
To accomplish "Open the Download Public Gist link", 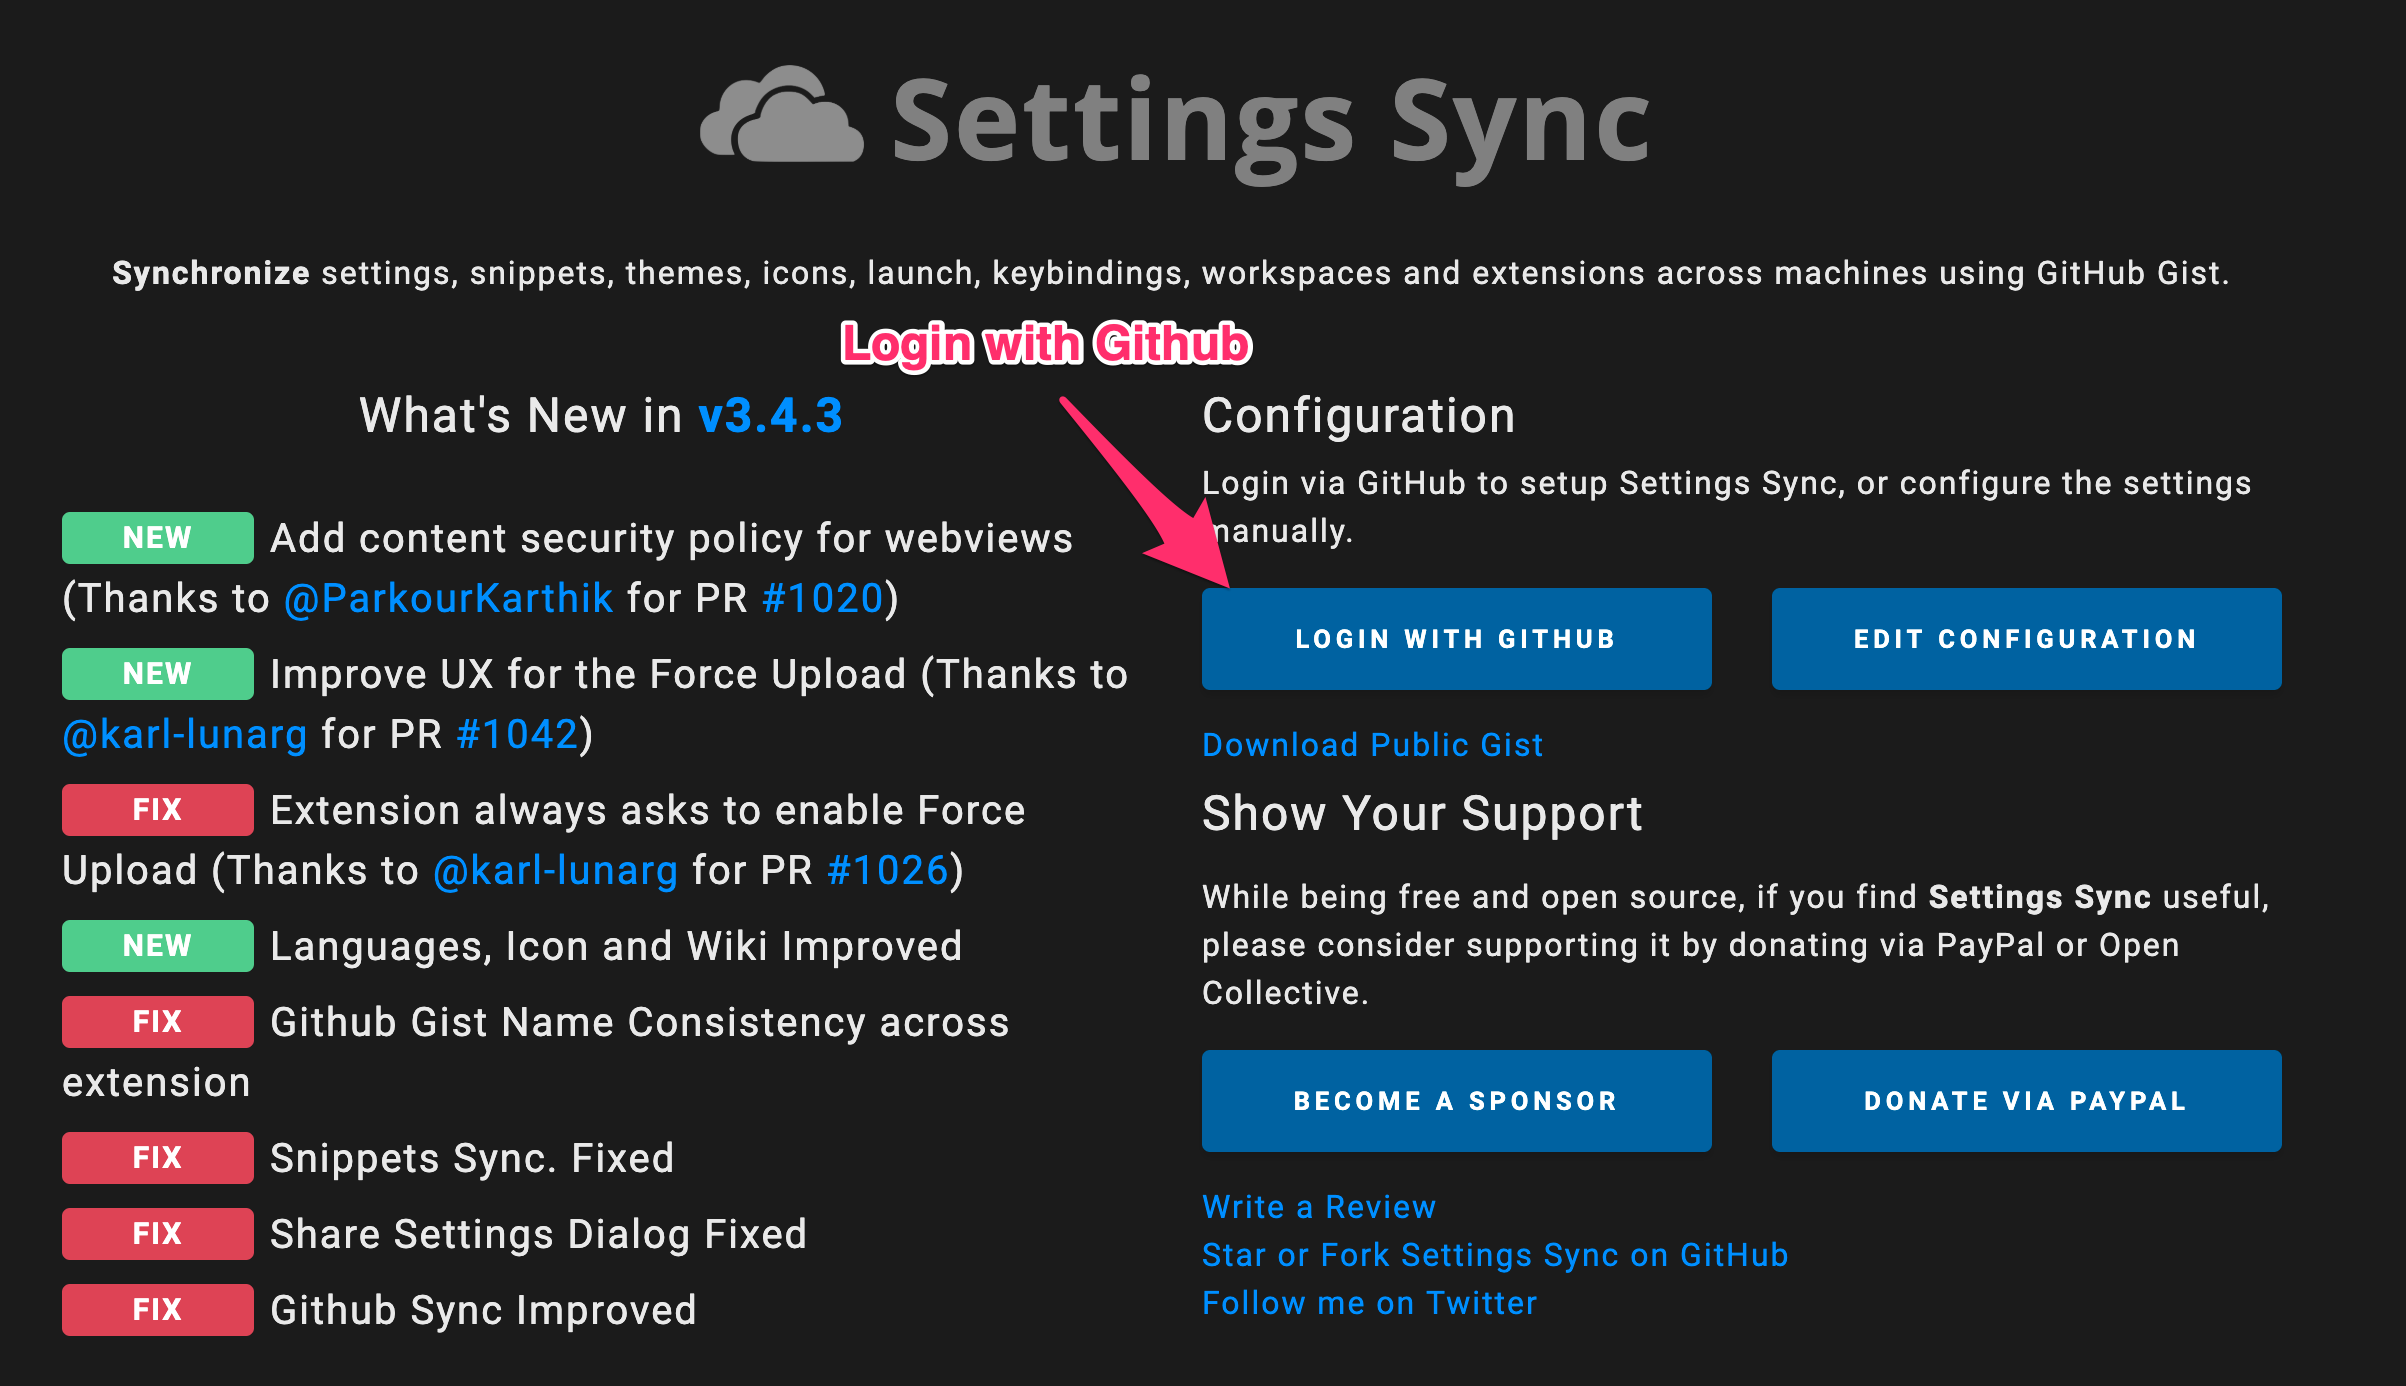I will pos(1371,744).
